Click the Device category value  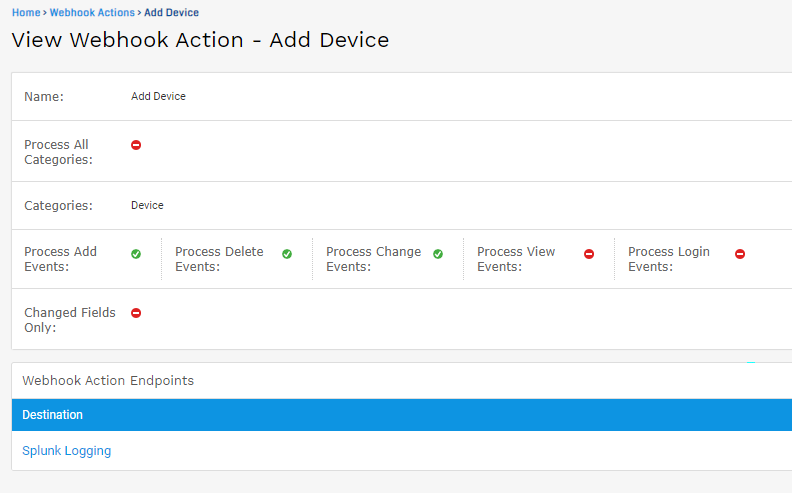(147, 205)
